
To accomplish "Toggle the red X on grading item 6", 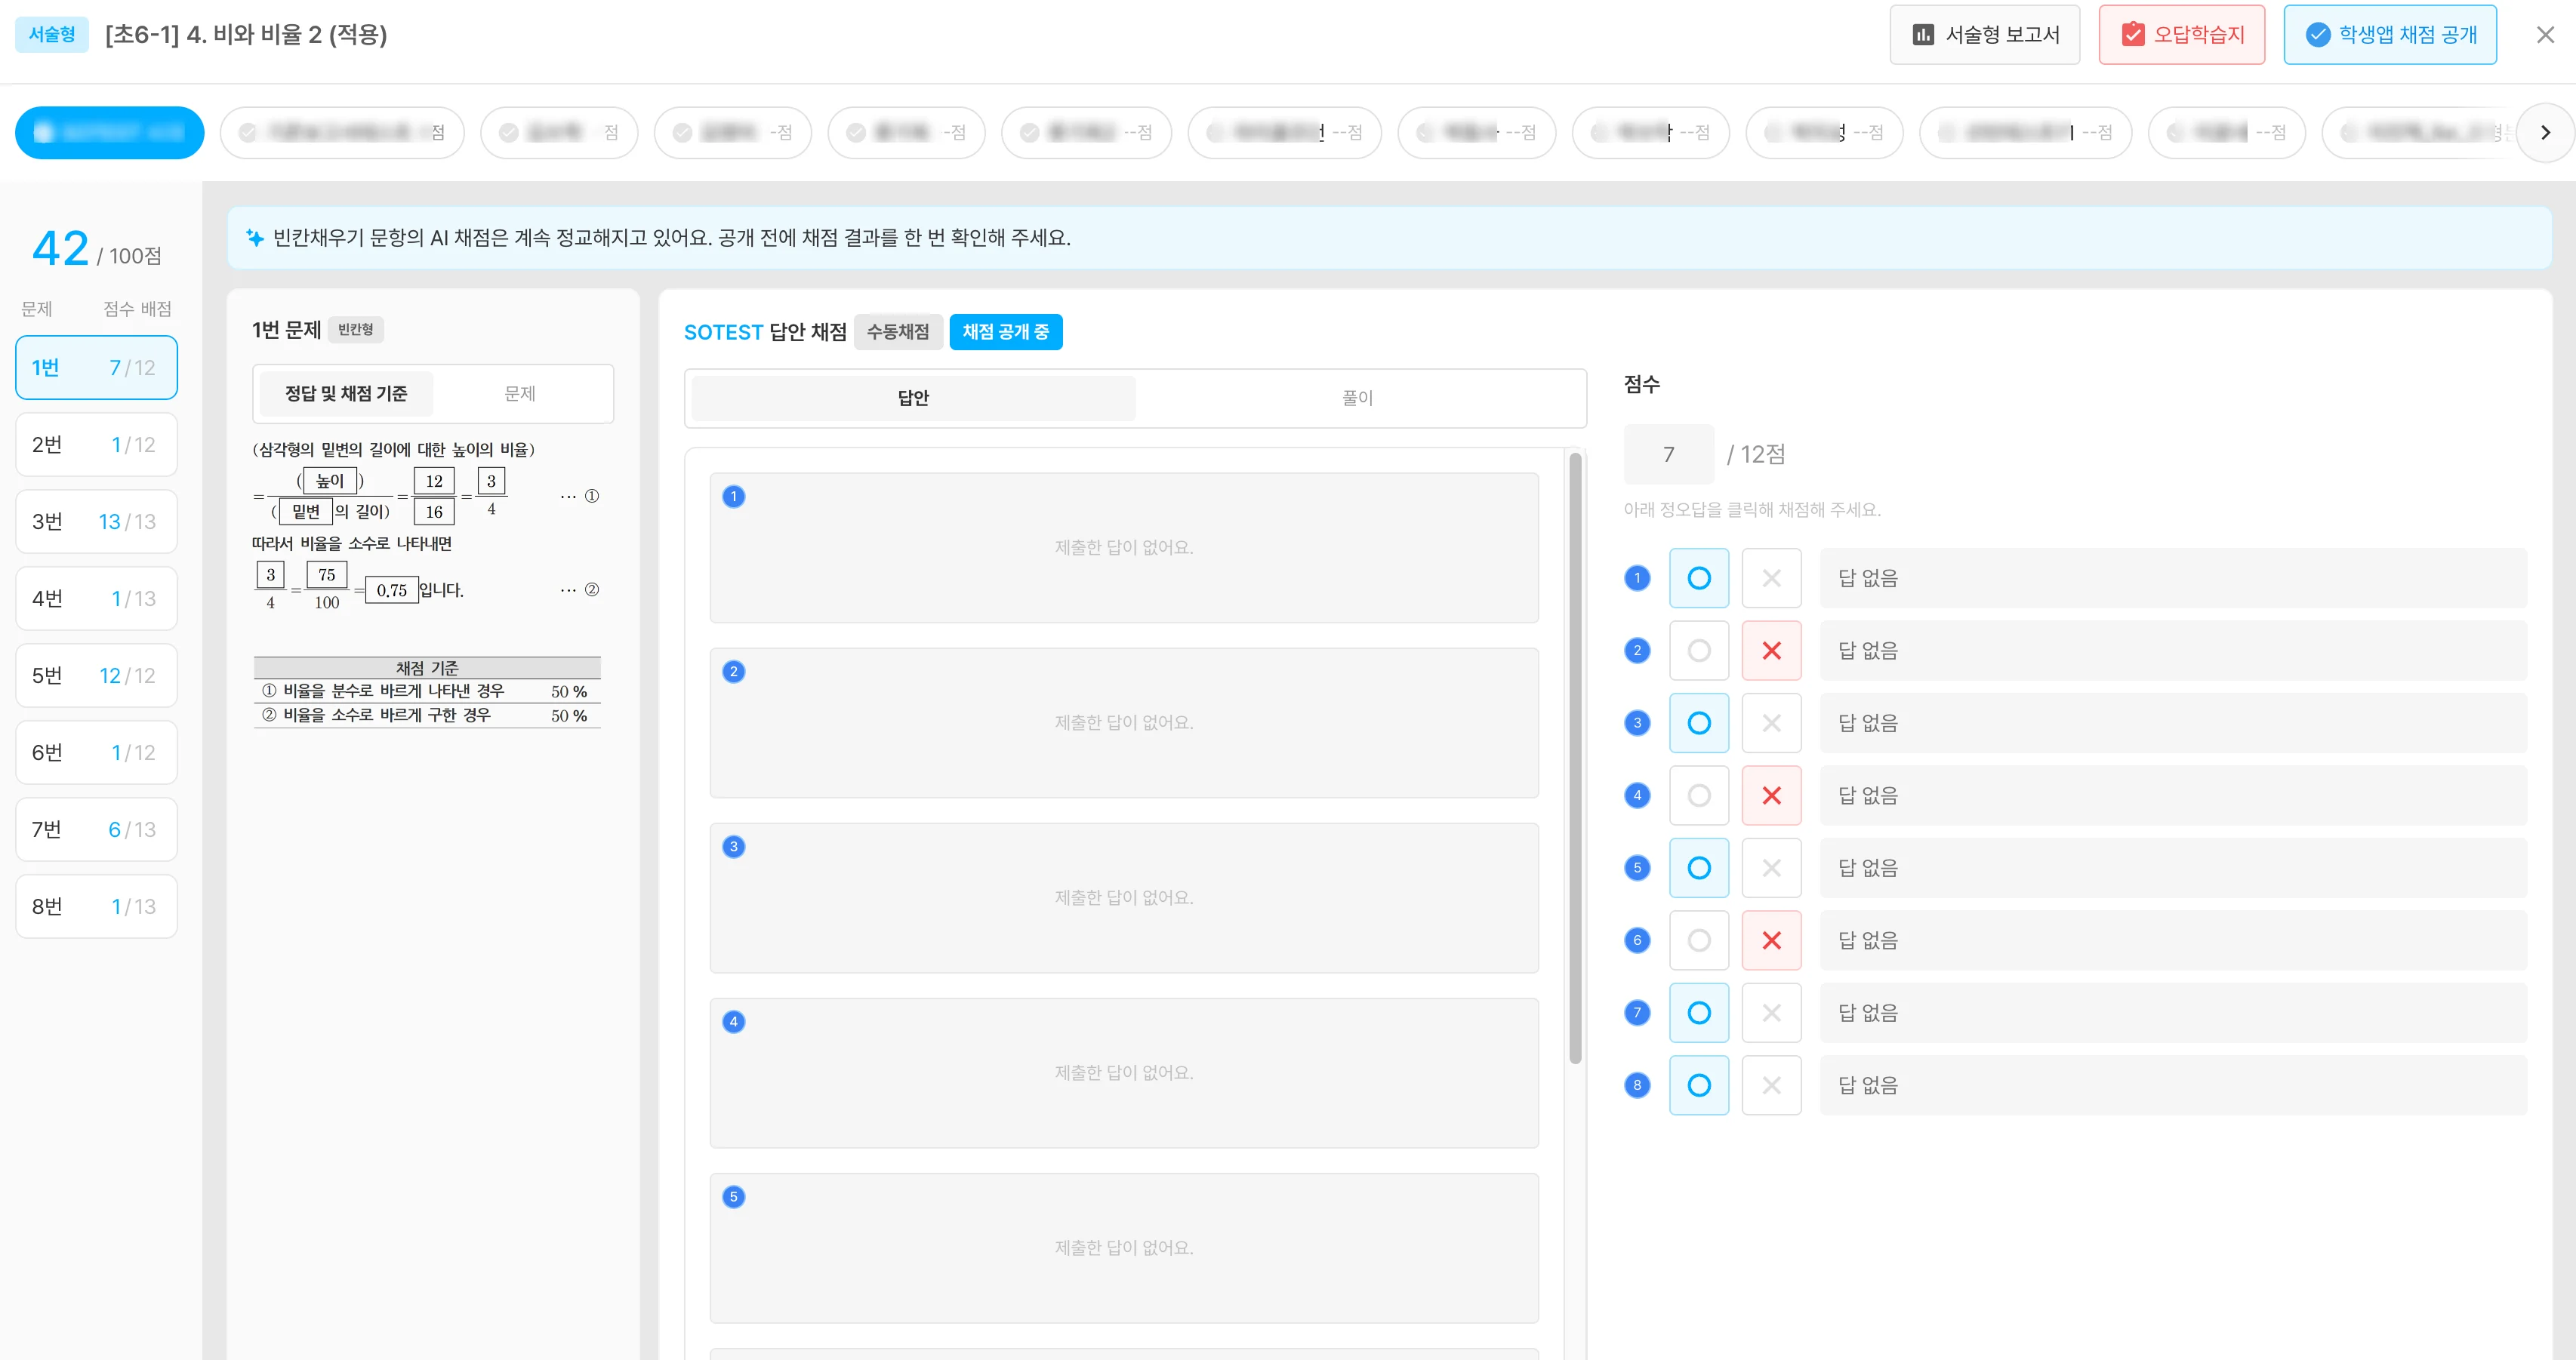I will [x=1771, y=941].
